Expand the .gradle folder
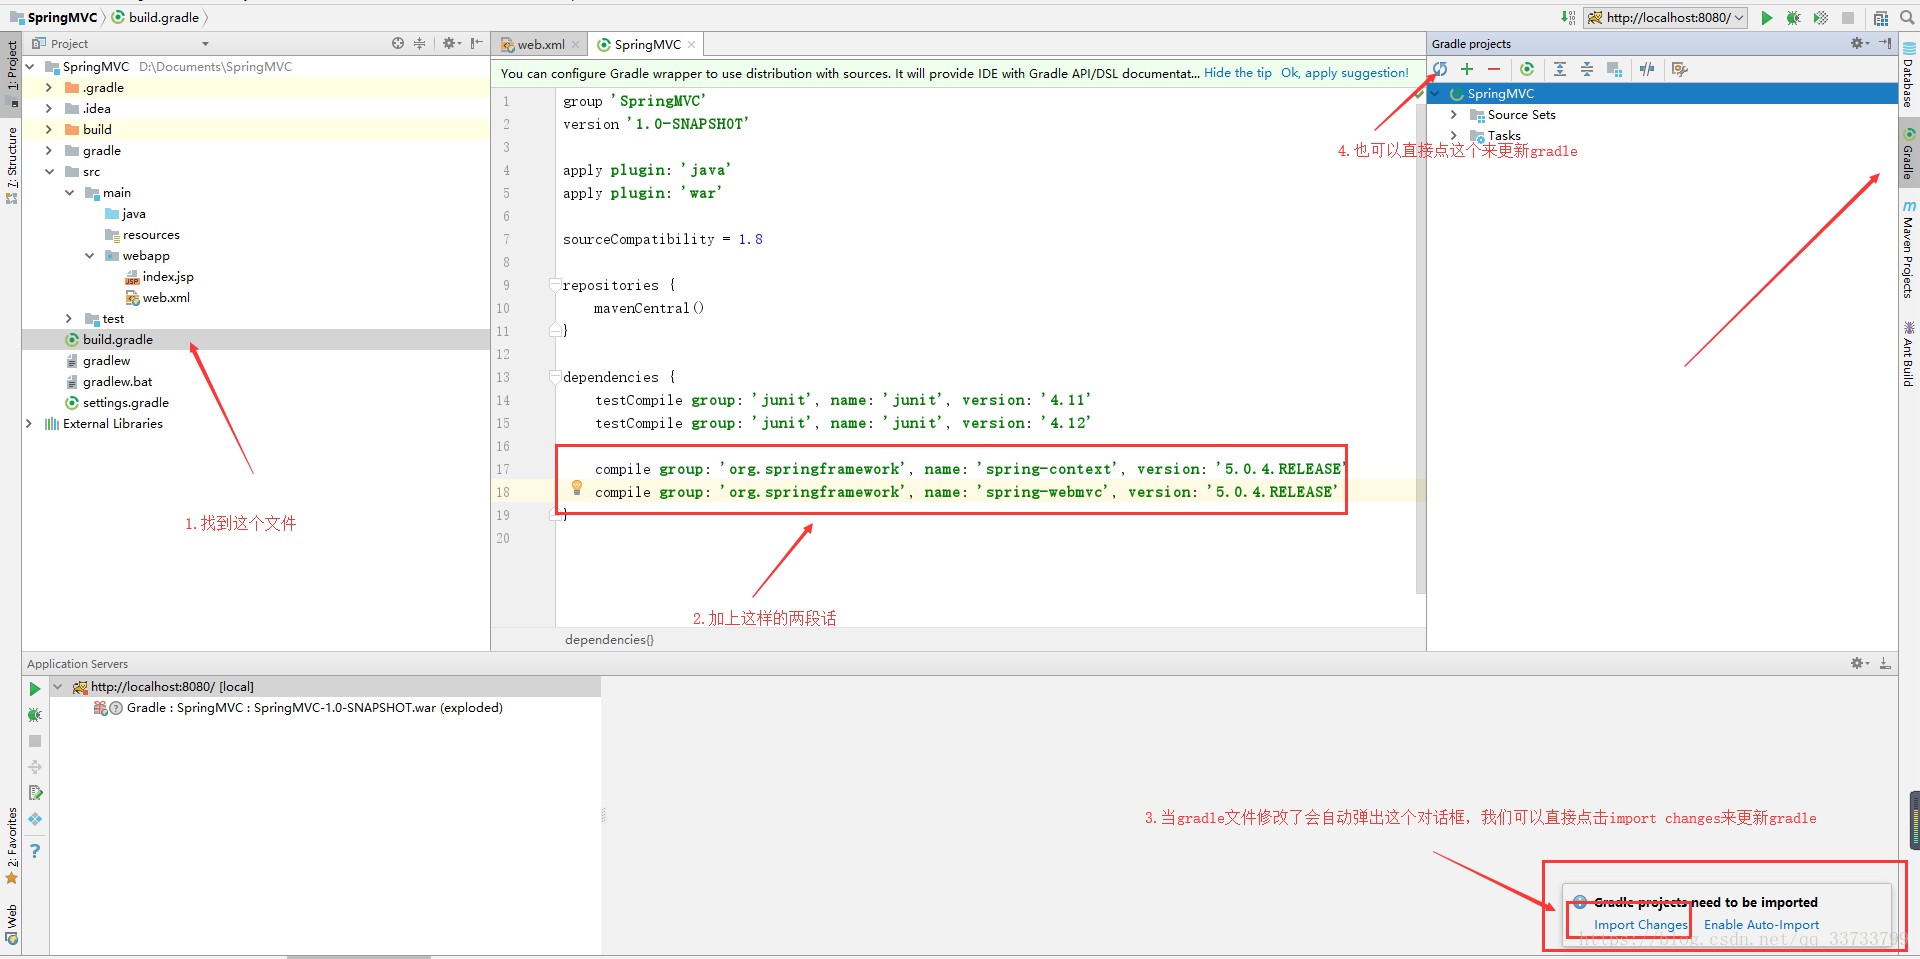The width and height of the screenshot is (1920, 959). click(49, 88)
